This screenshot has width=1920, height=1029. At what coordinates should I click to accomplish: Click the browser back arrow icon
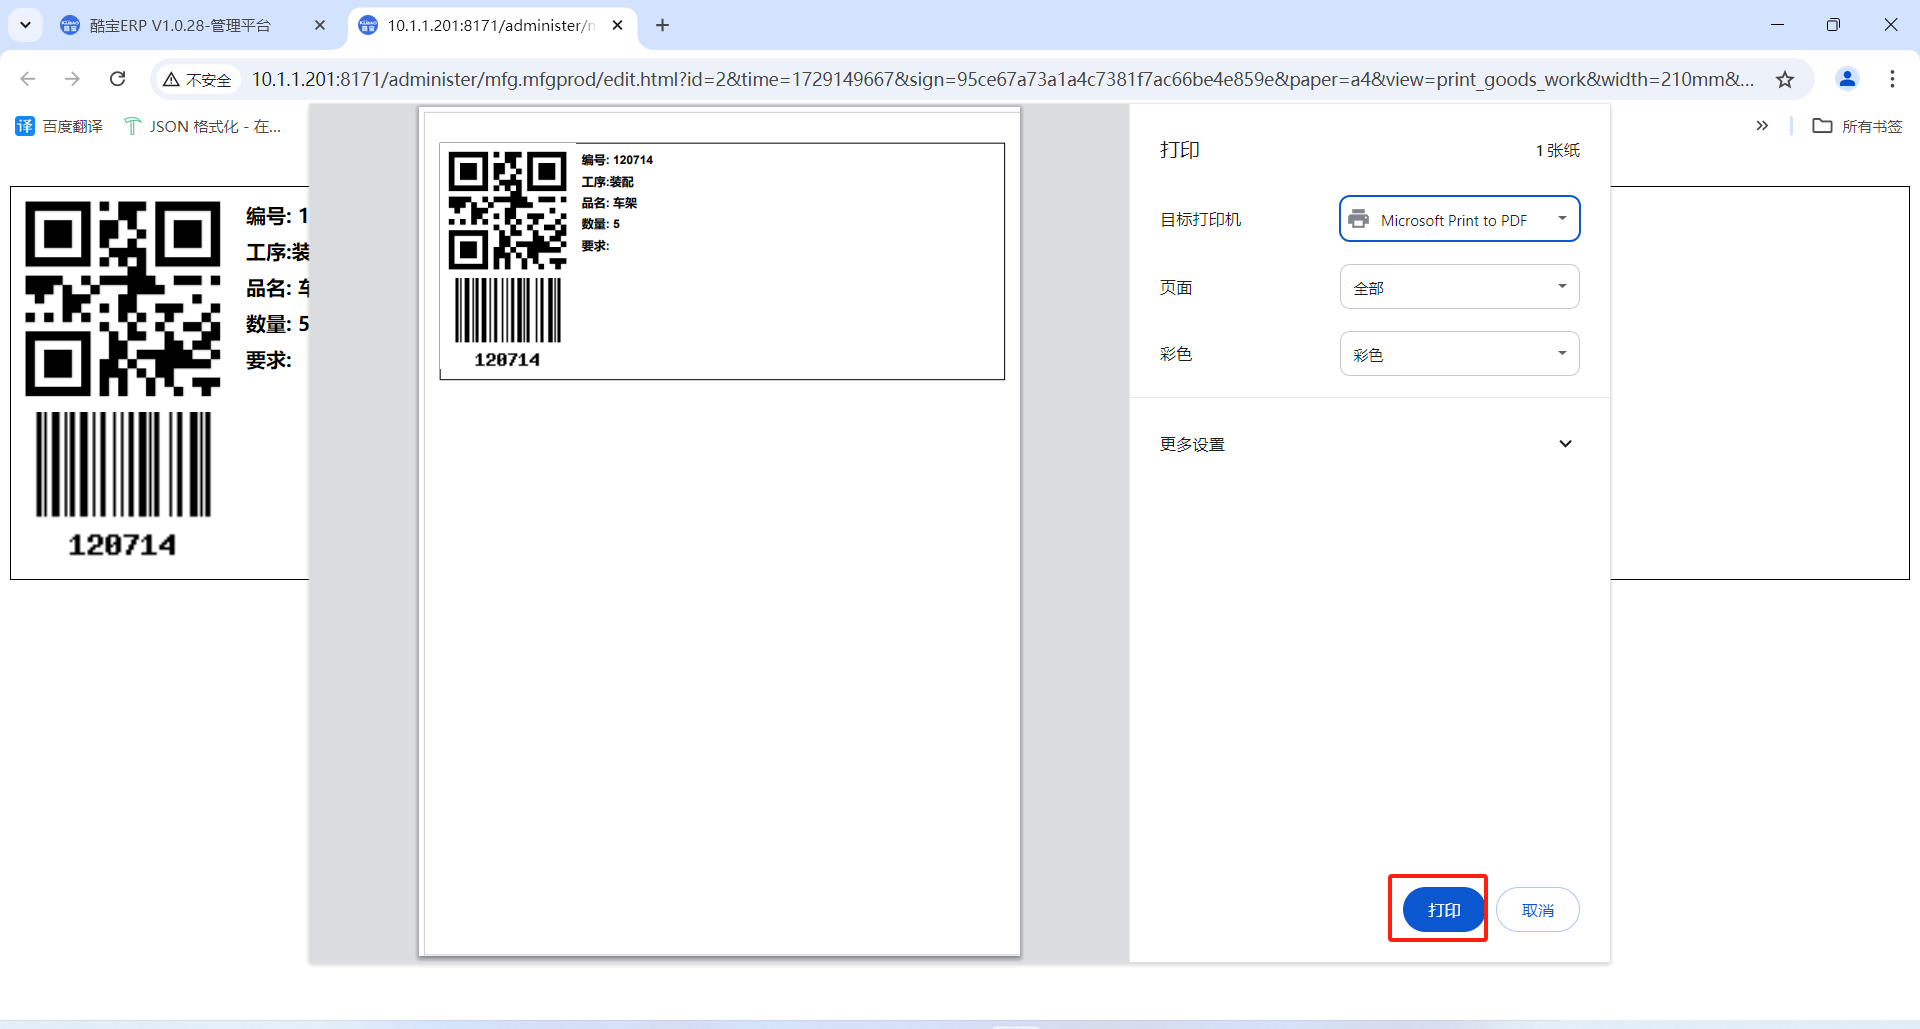[28, 79]
